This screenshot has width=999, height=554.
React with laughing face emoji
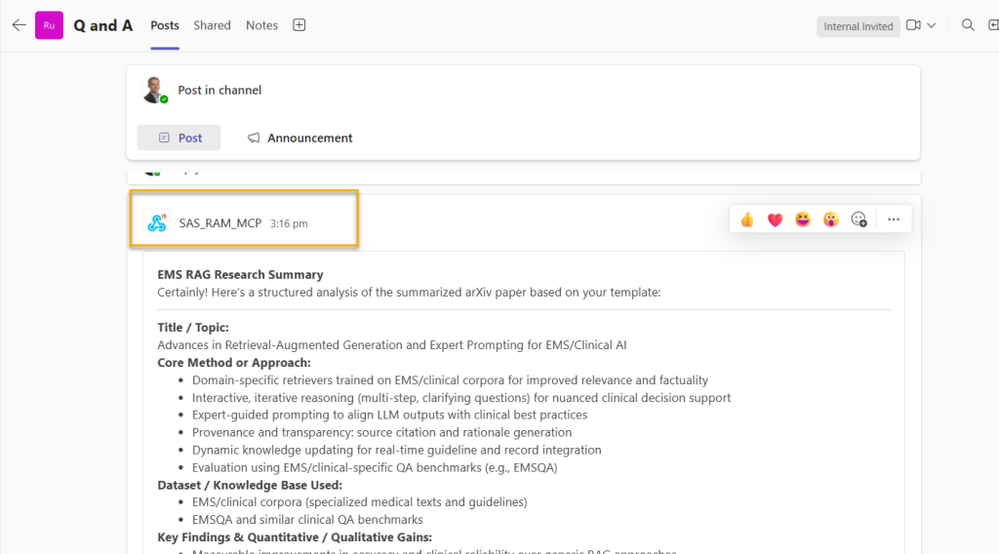click(803, 220)
